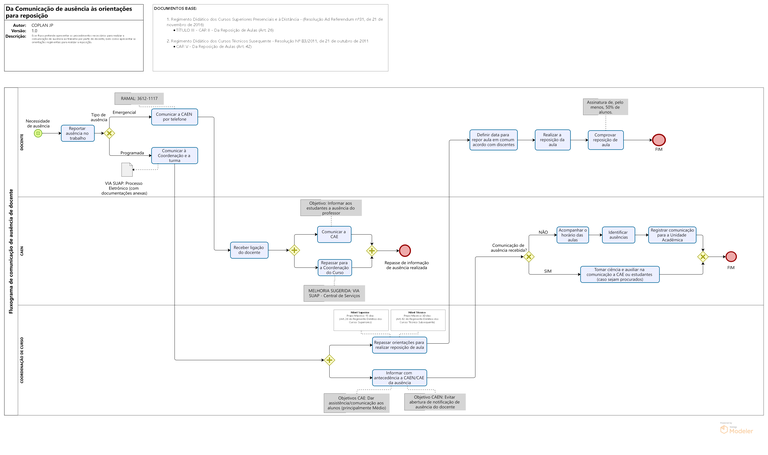Click the red FIM end event in CAEN lane
The width and height of the screenshot is (768, 455).
(x=731, y=257)
